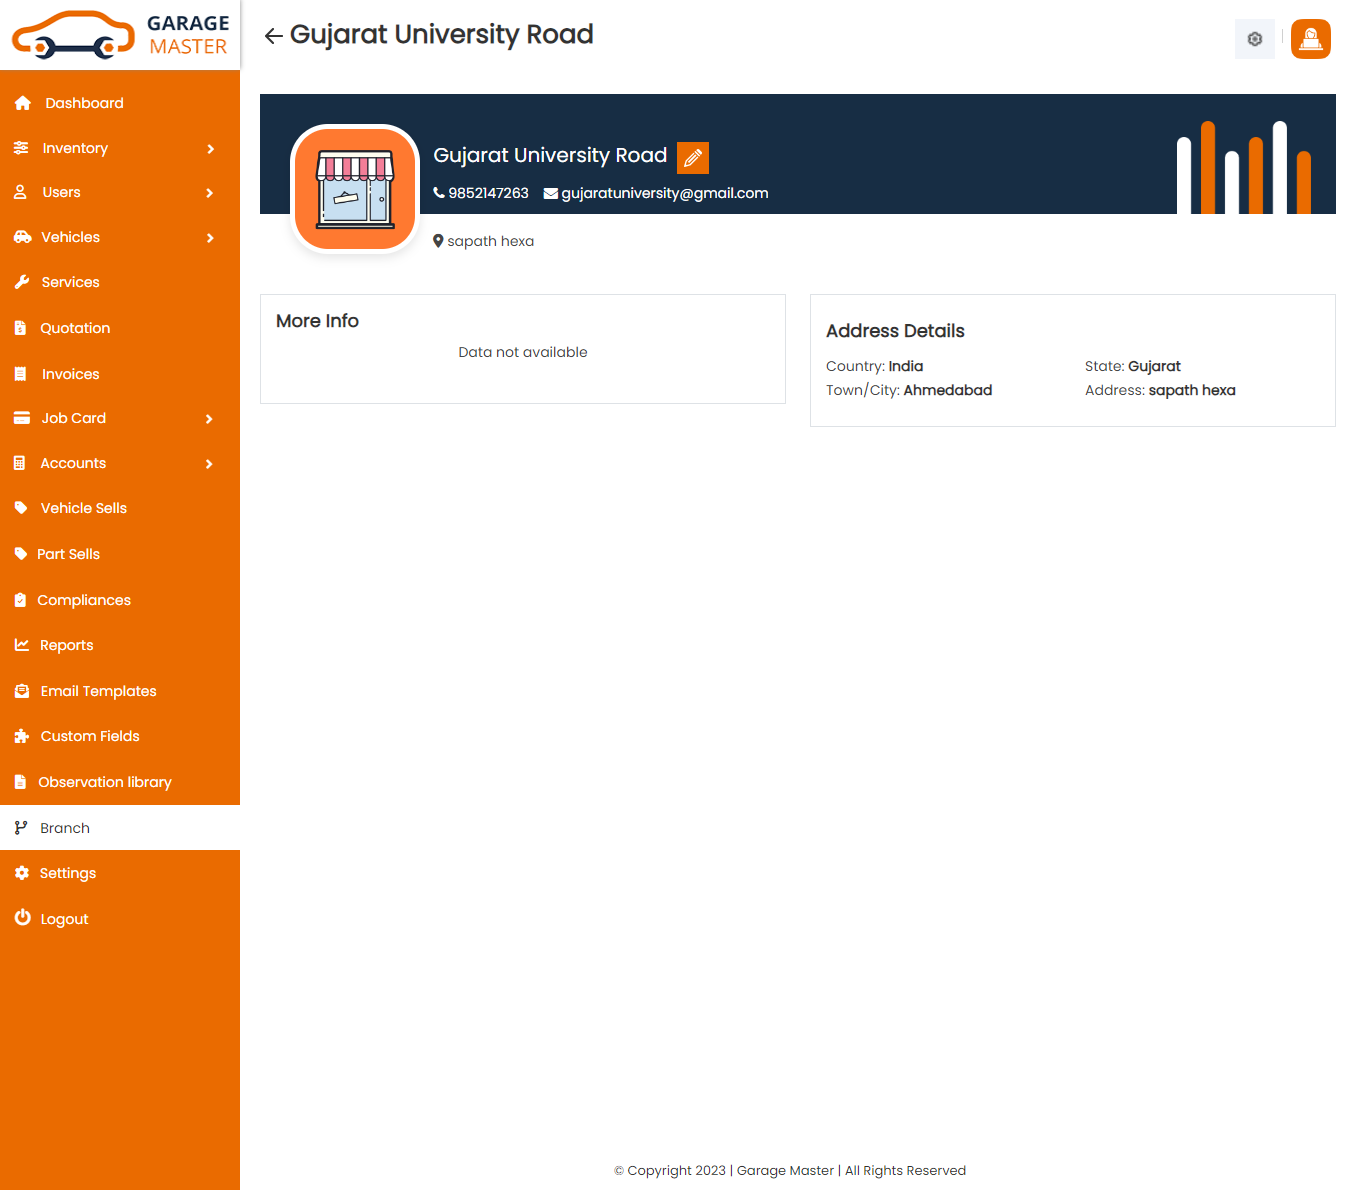The height and width of the screenshot is (1190, 1366).
Task: Click the pencil edit icon beside branch name
Action: tap(692, 158)
